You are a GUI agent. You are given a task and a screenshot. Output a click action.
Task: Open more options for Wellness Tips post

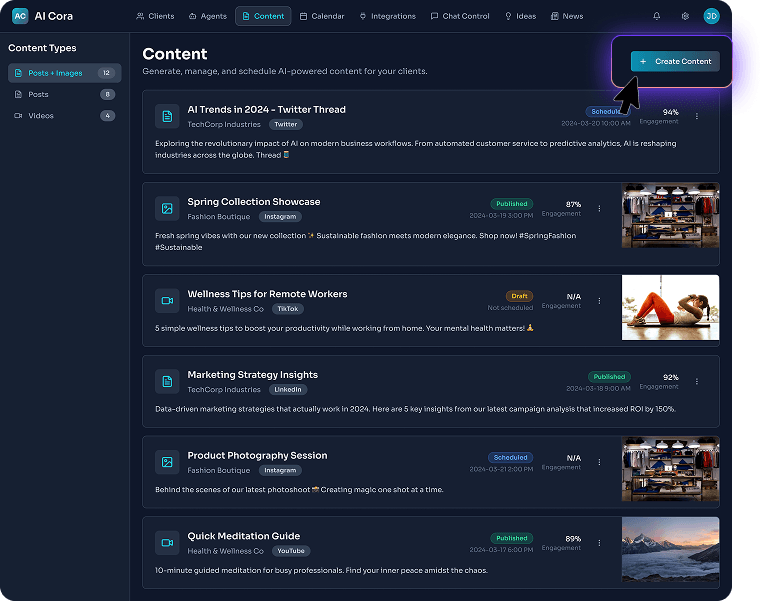click(599, 301)
